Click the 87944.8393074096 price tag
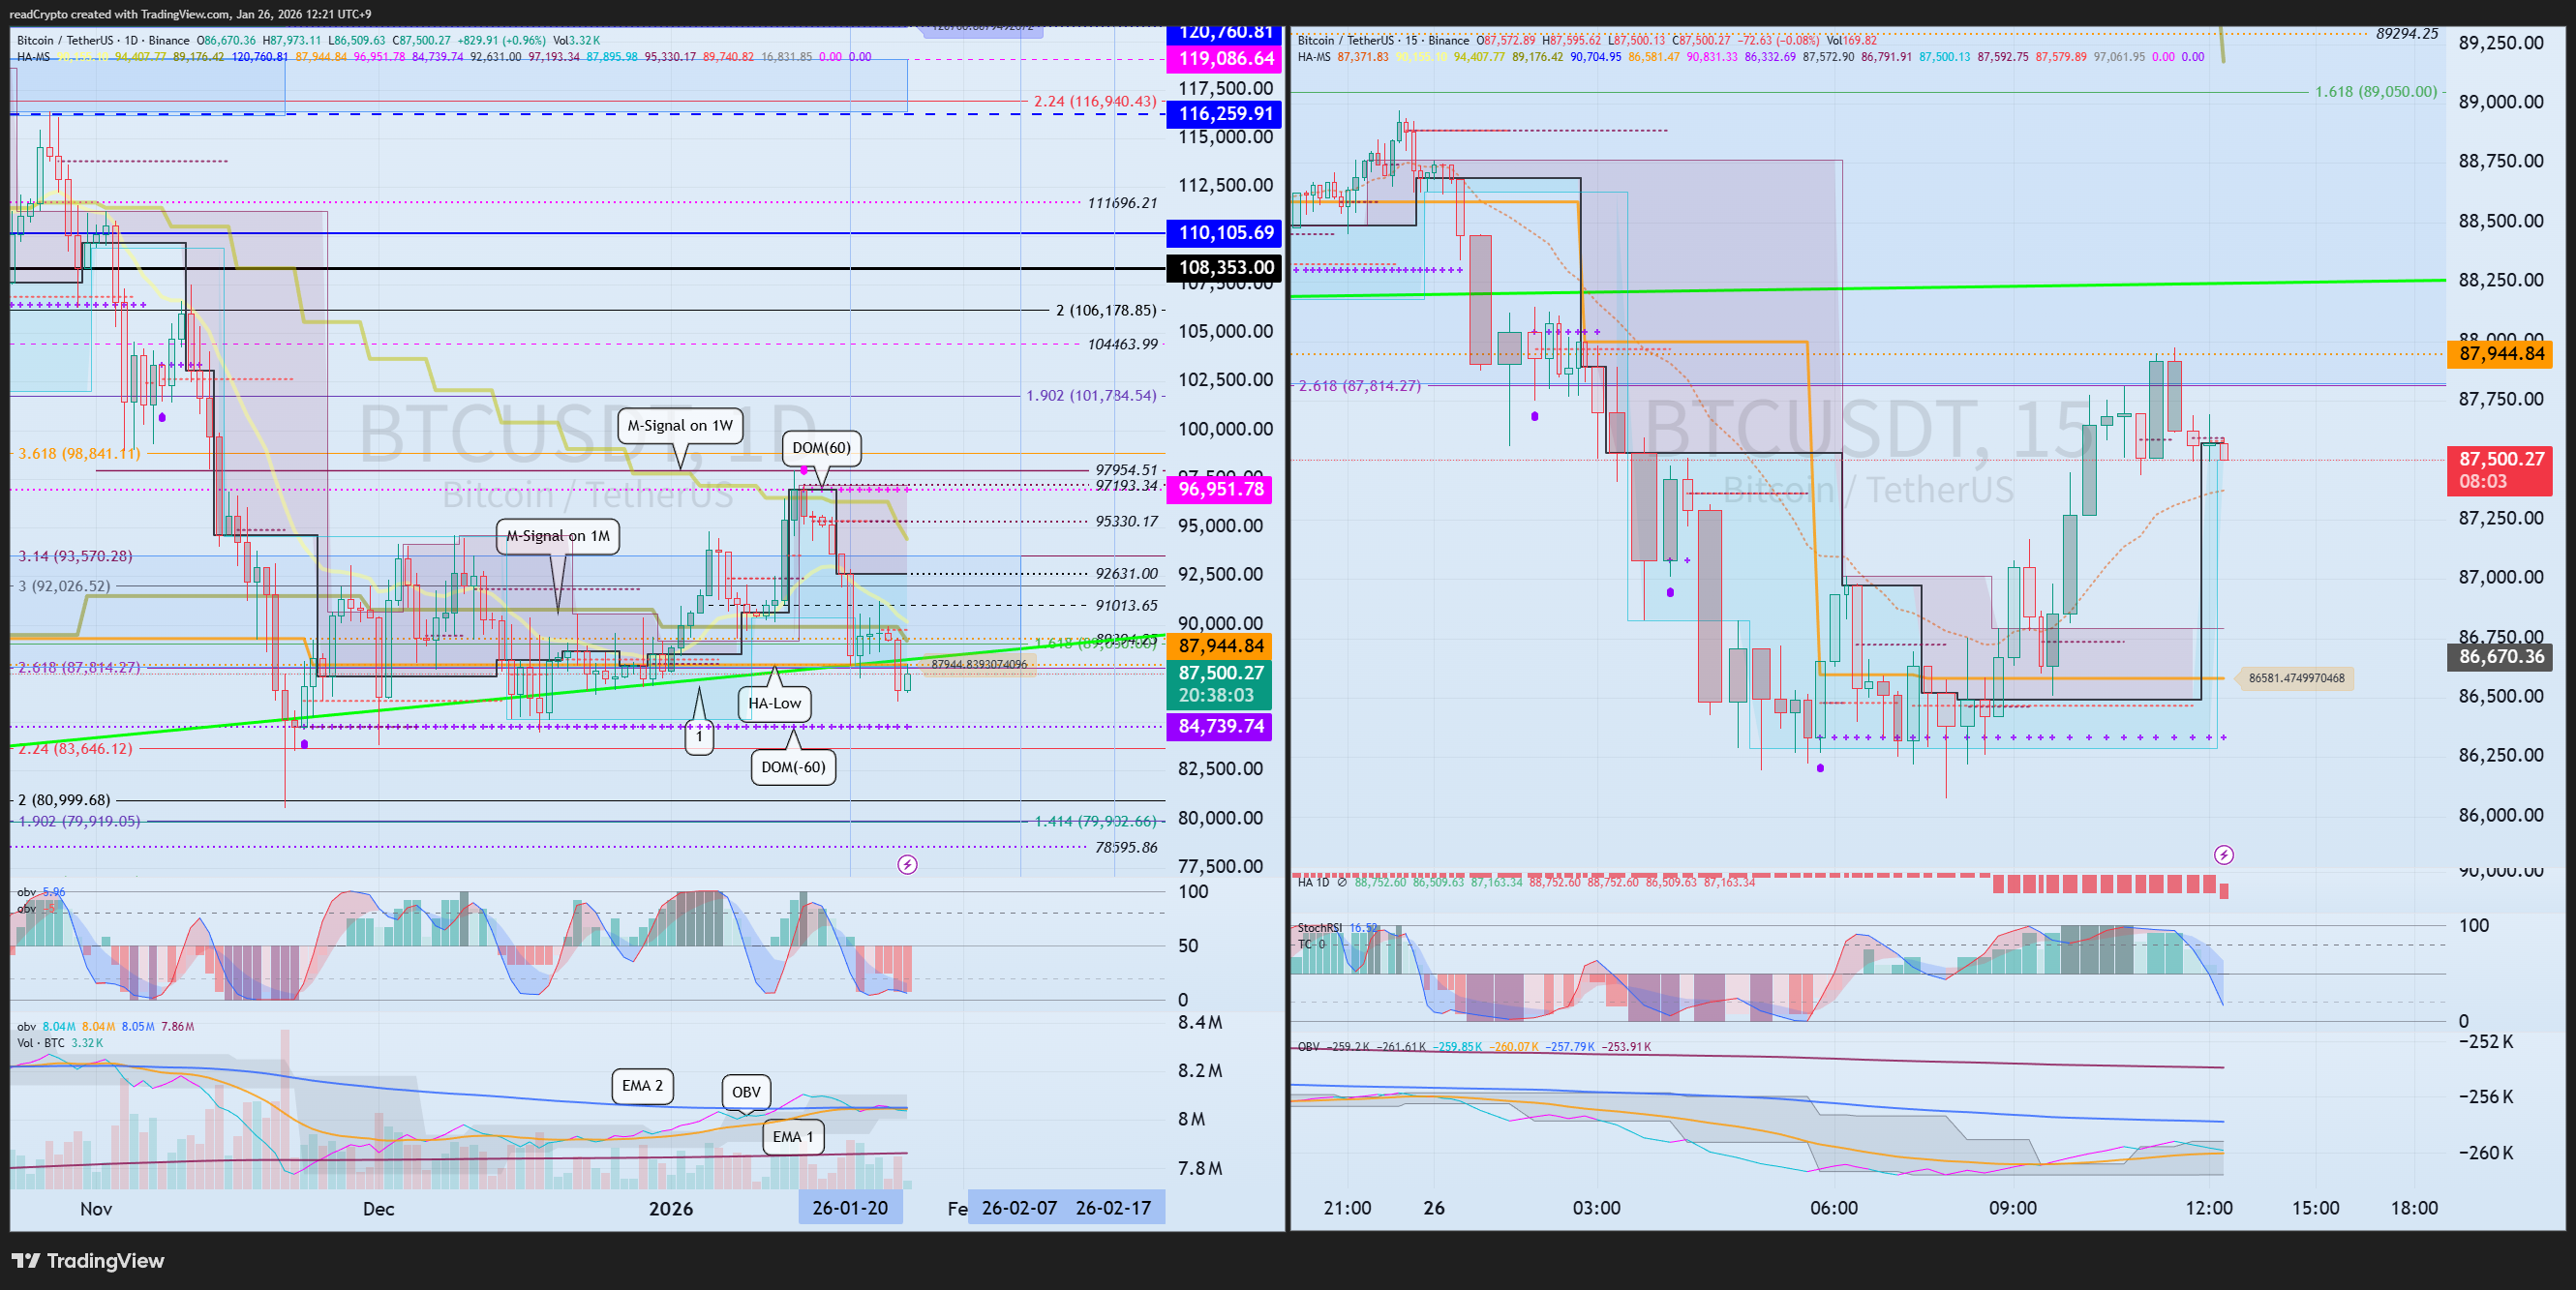Screen dimensions: 2576x1290 pos(978,664)
